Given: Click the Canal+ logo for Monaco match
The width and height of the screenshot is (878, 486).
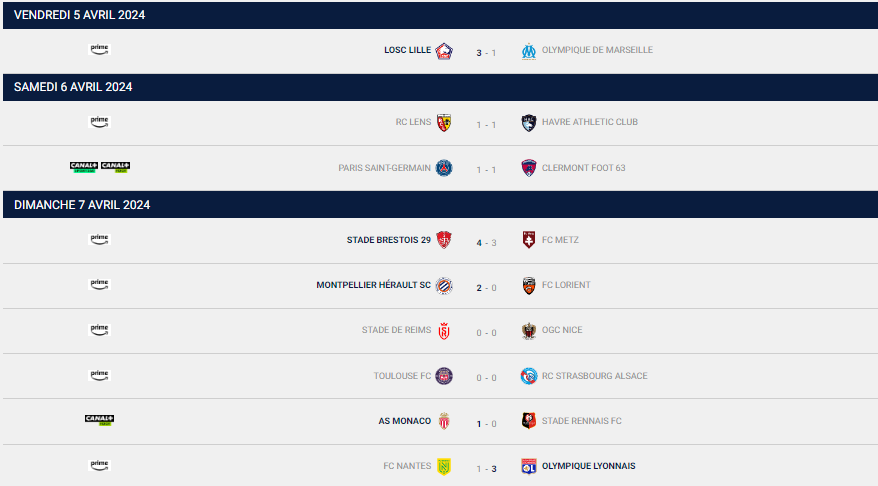Looking at the screenshot, I should (x=100, y=420).
